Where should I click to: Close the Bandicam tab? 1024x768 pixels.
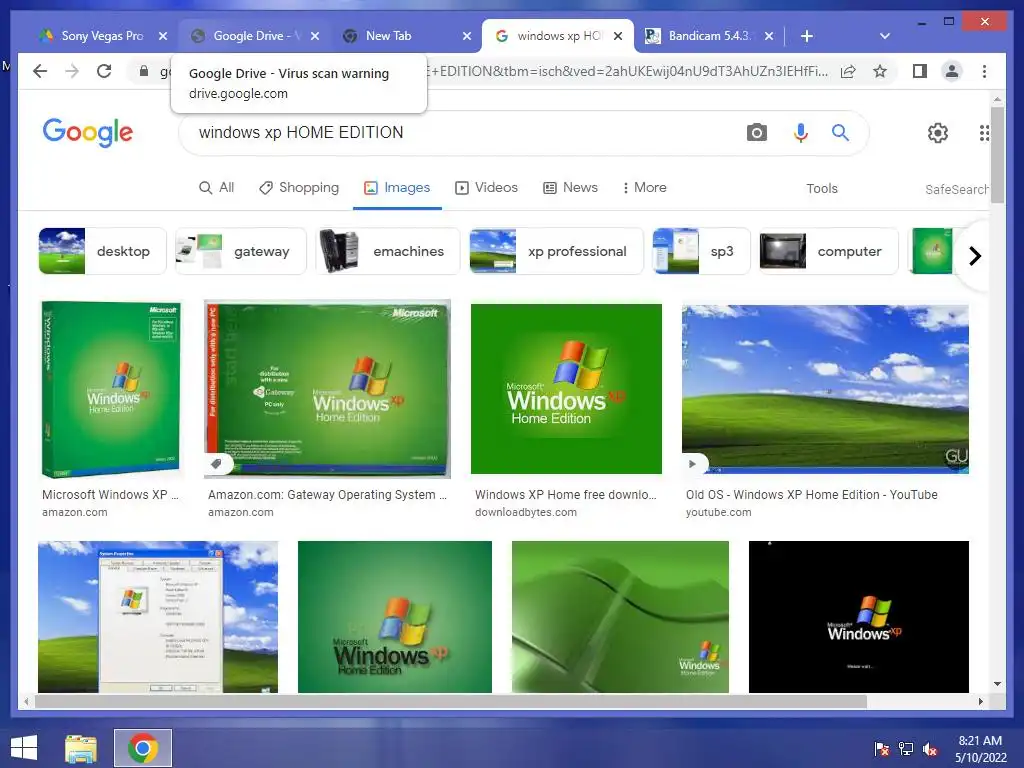(769, 36)
